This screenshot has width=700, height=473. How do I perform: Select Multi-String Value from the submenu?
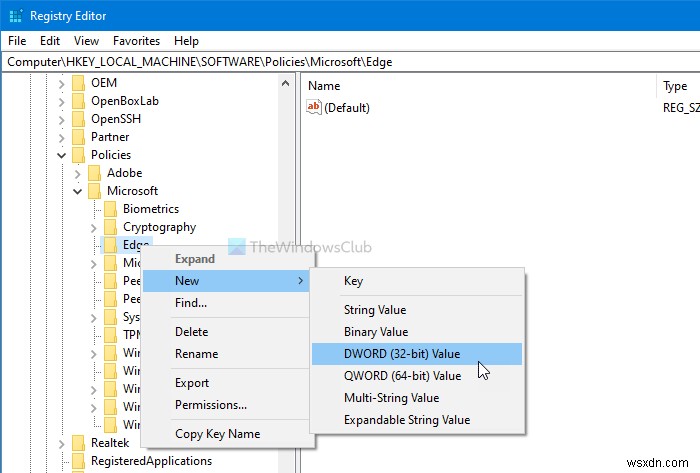(x=417, y=398)
